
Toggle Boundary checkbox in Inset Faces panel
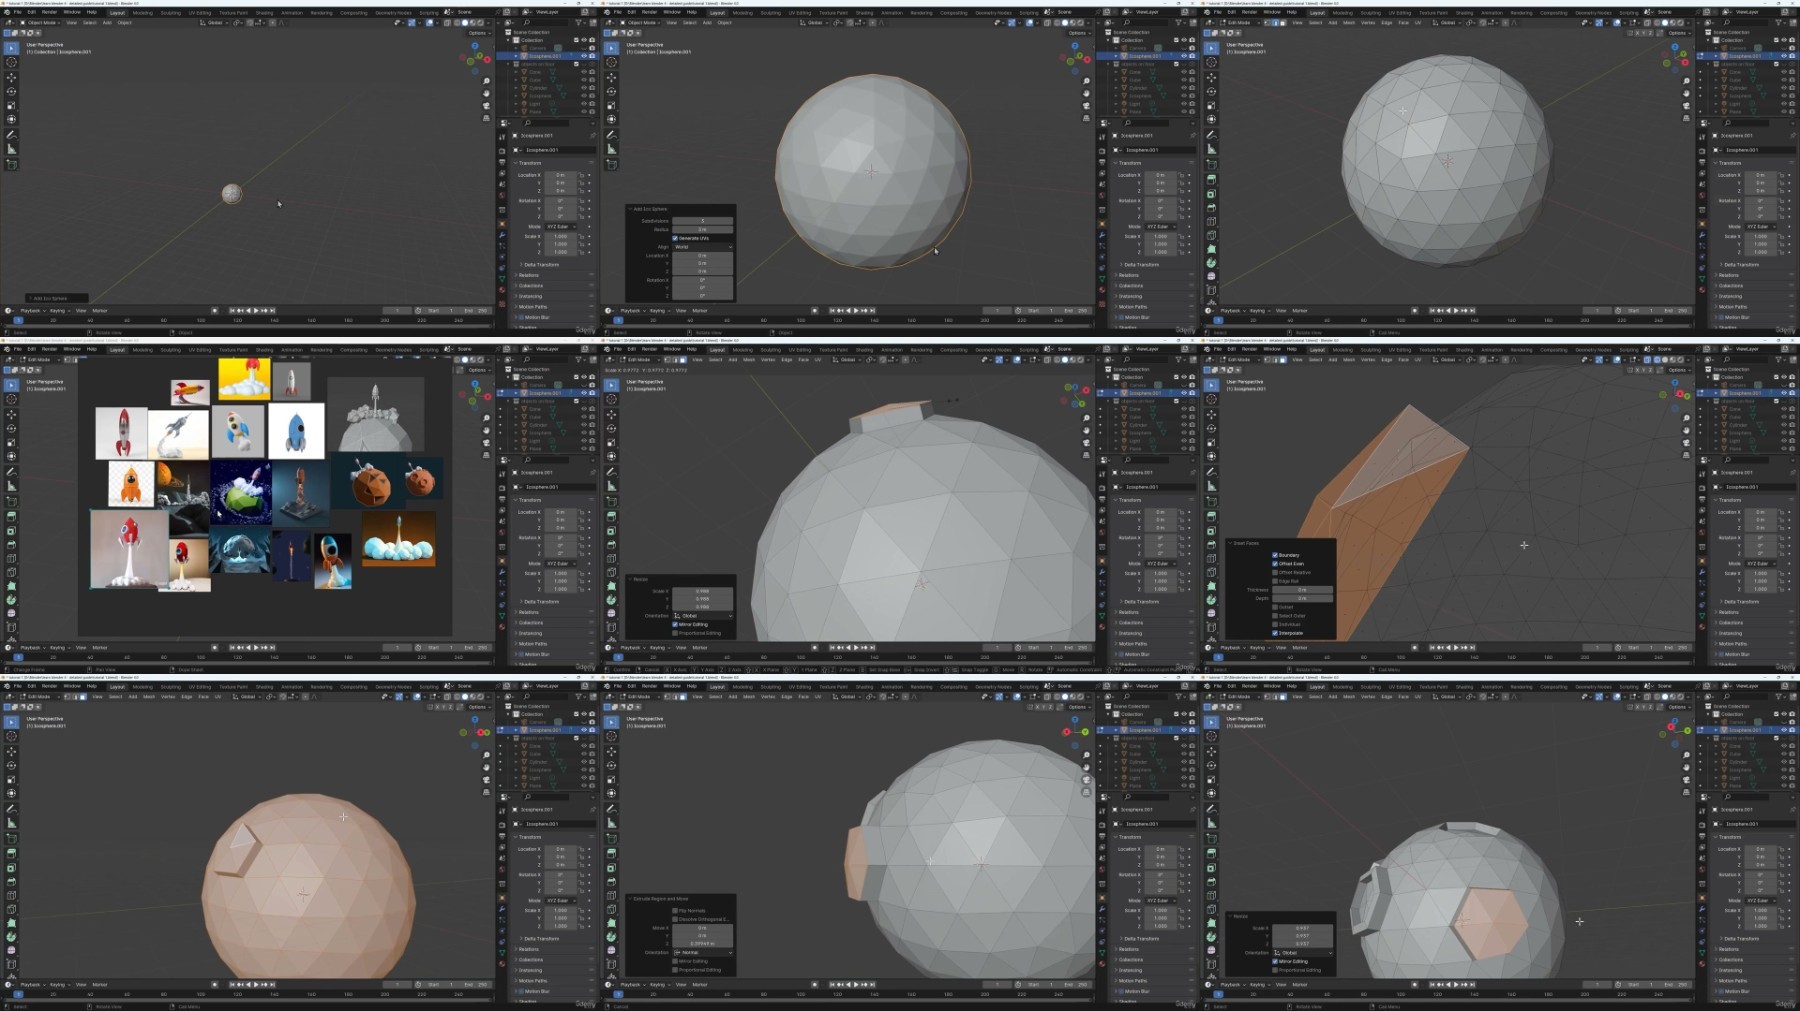pos(1275,555)
